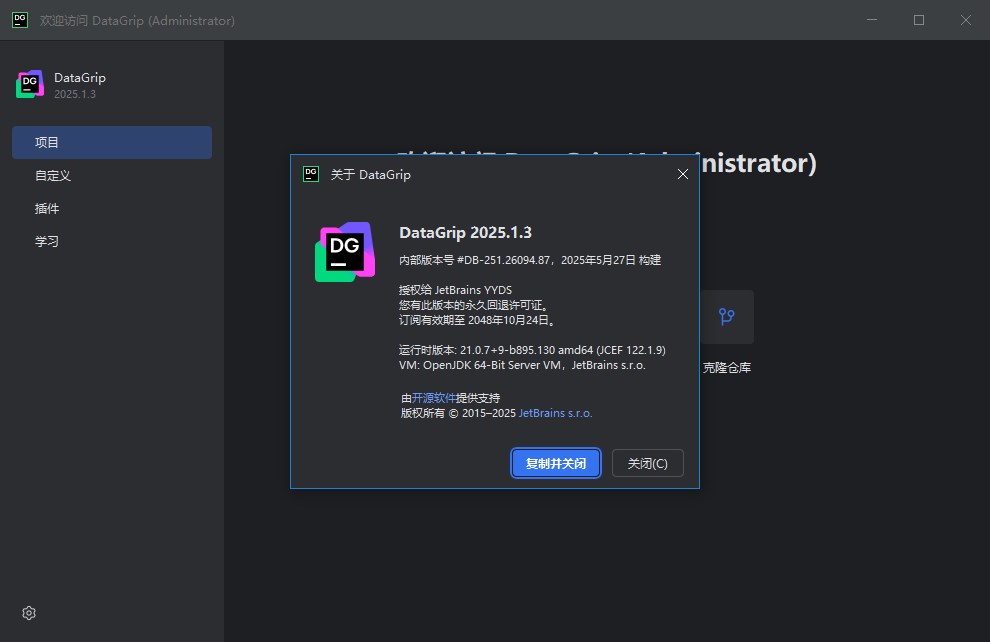Click the DG icon in window title bar
Viewport: 990px width, 642px height.
[x=20, y=20]
